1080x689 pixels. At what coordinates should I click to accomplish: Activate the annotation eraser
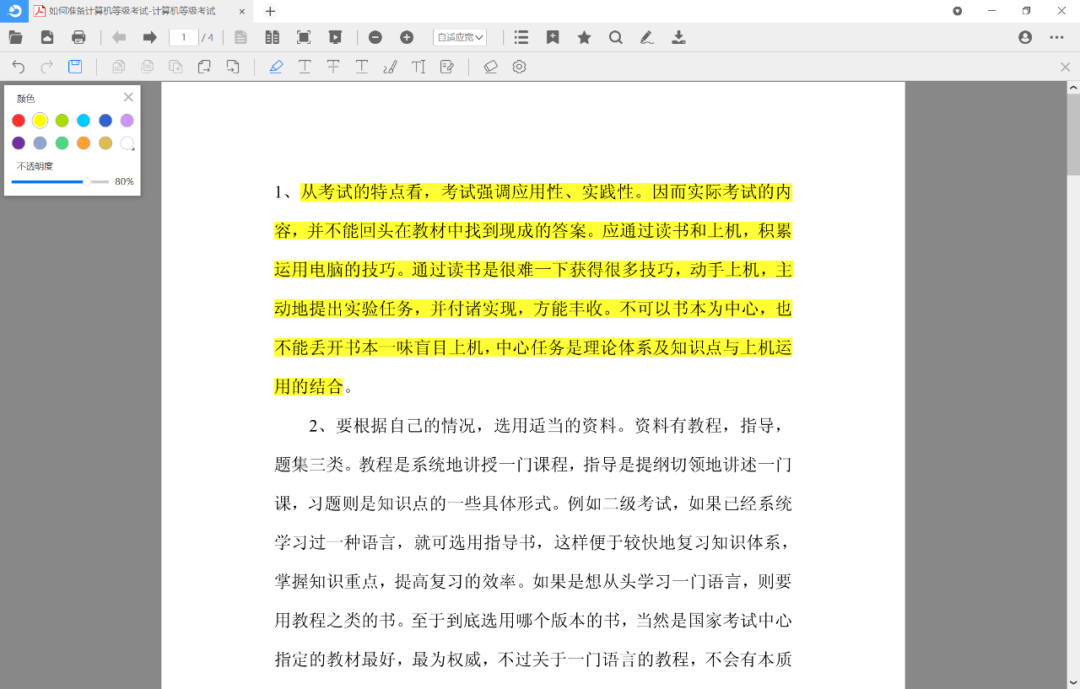[x=491, y=67]
